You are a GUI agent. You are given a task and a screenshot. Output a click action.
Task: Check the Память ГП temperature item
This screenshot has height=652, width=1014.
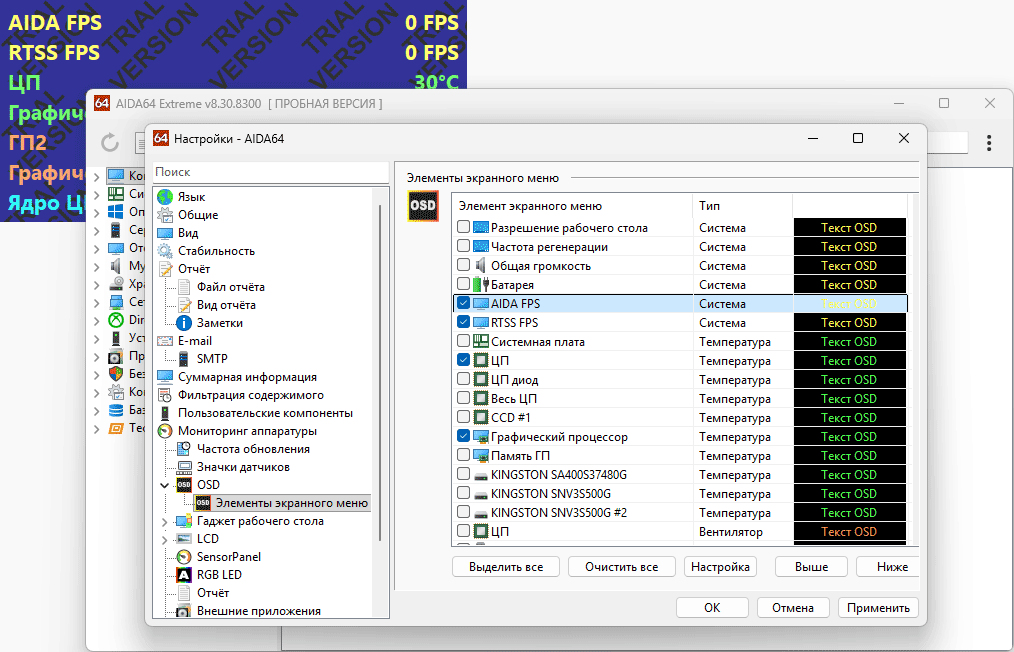tap(461, 455)
